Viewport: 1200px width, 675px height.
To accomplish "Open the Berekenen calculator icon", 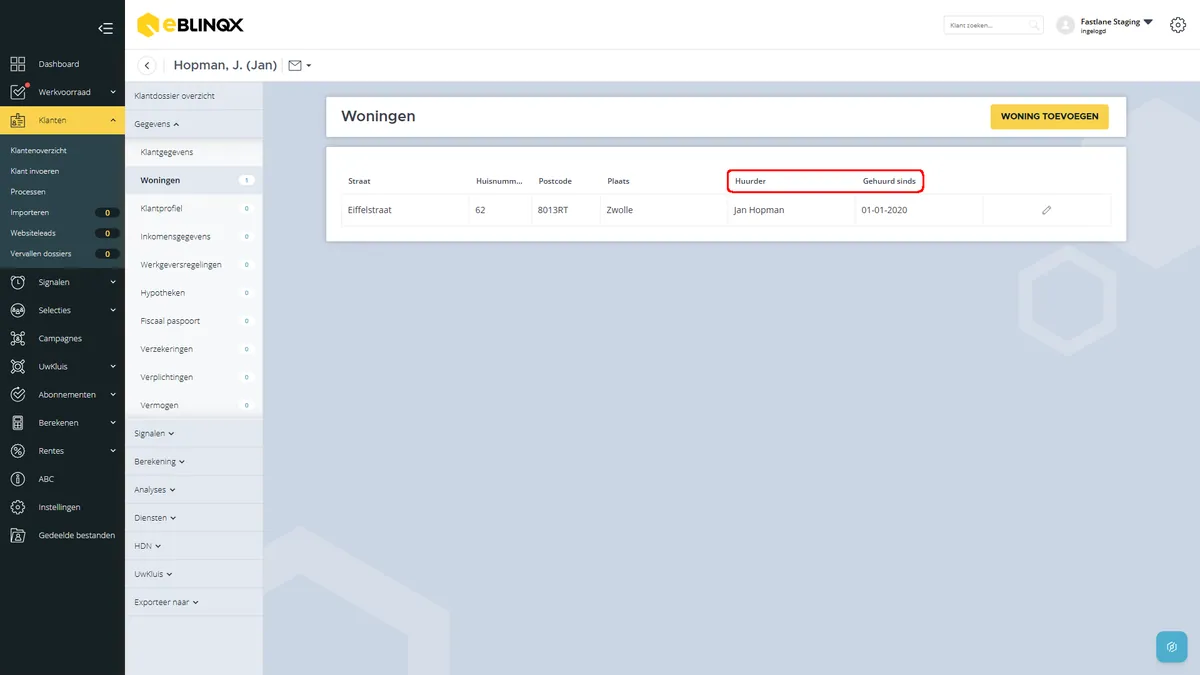I will tap(18, 422).
